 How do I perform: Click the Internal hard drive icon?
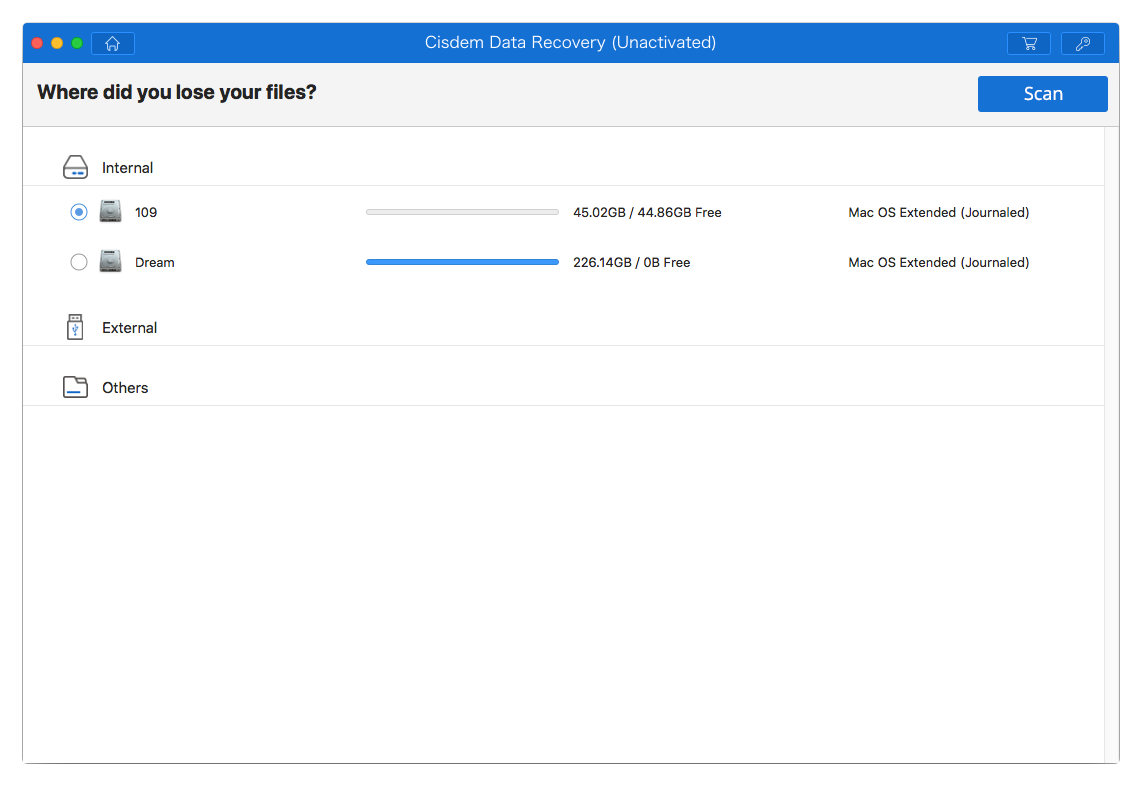[75, 166]
